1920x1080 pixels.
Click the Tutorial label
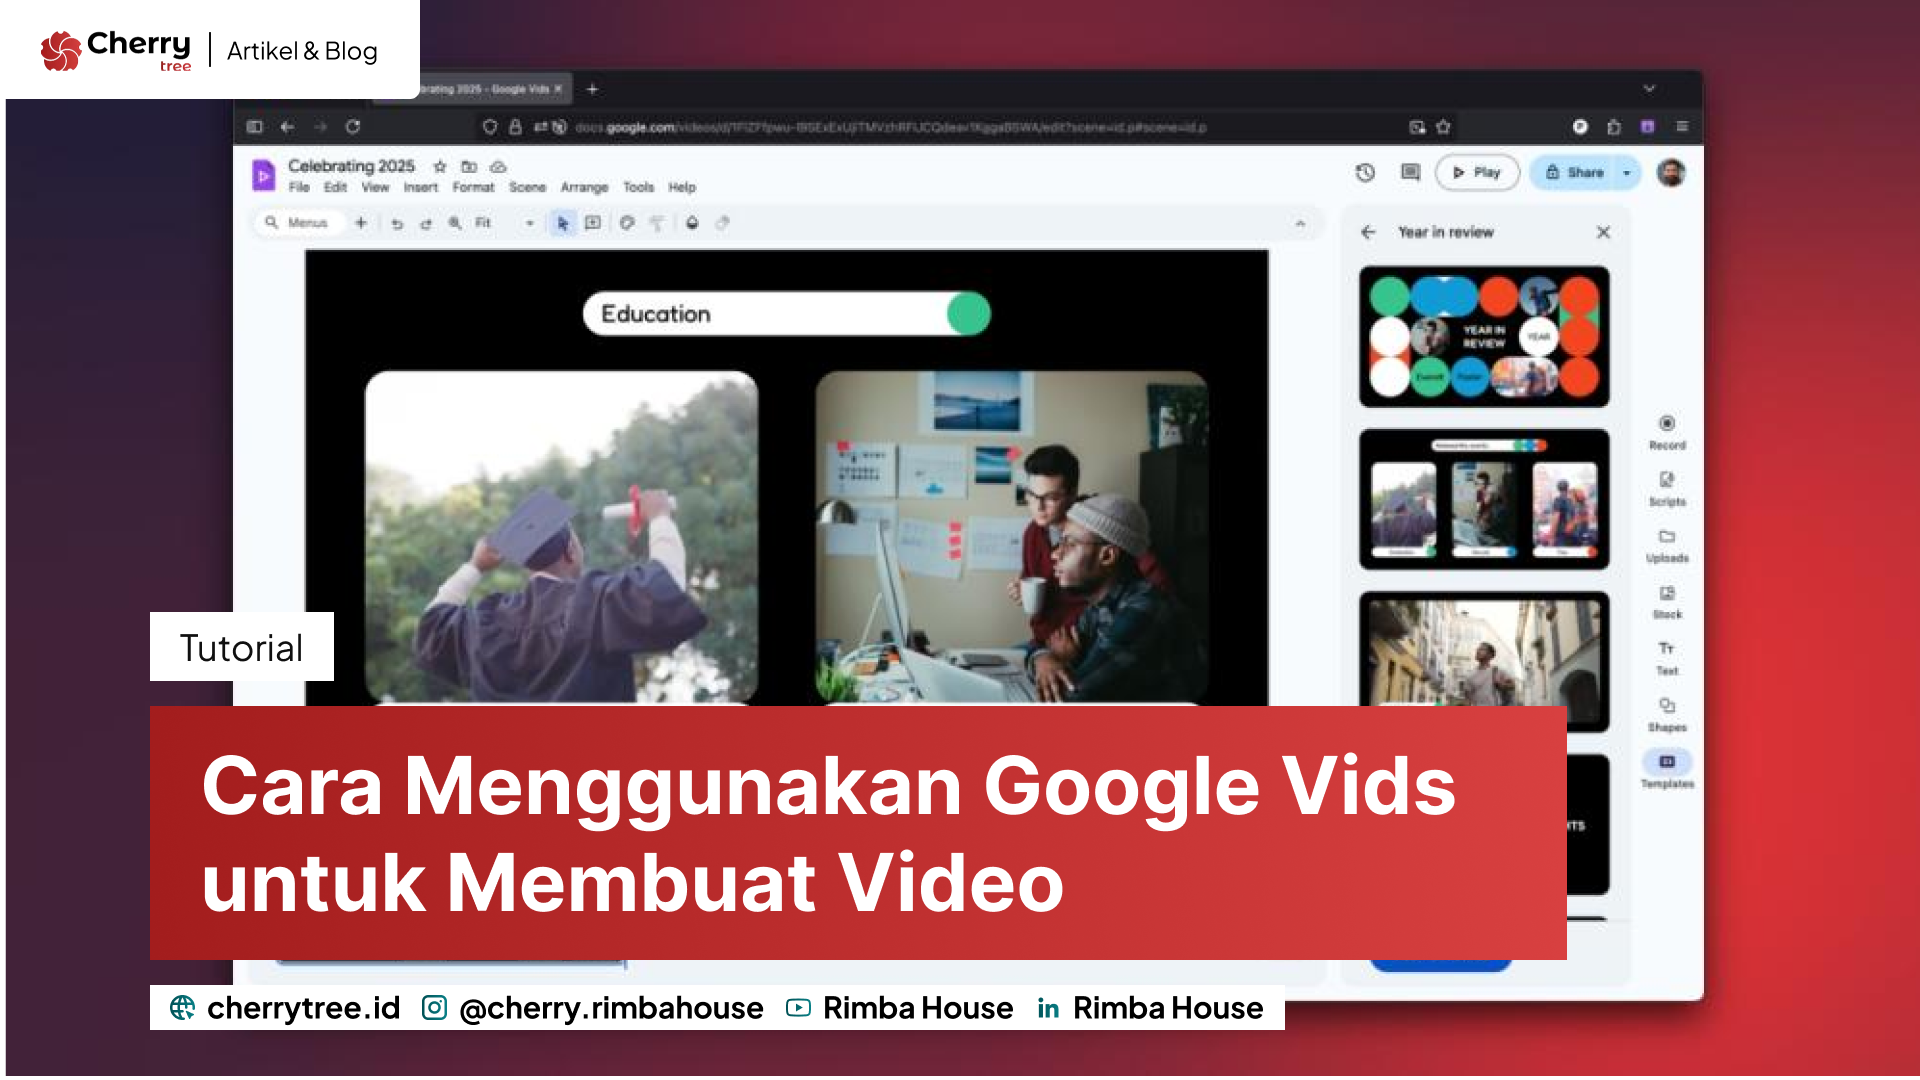click(x=241, y=648)
